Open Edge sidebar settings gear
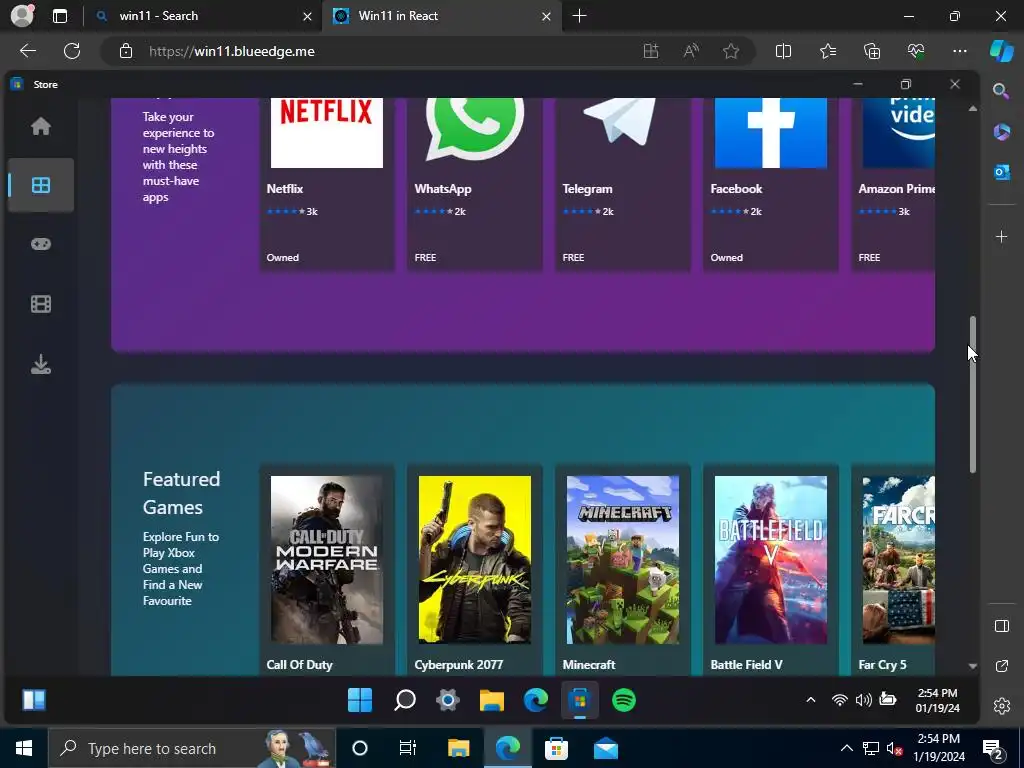 pyautogui.click(x=1001, y=706)
